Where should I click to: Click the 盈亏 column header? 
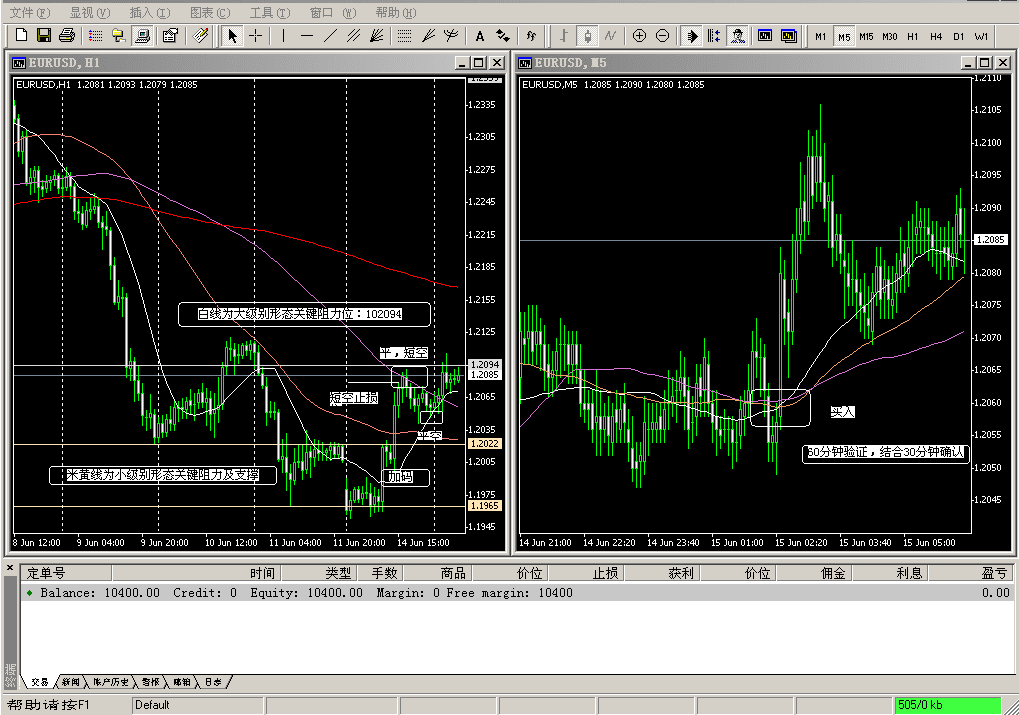(994, 573)
